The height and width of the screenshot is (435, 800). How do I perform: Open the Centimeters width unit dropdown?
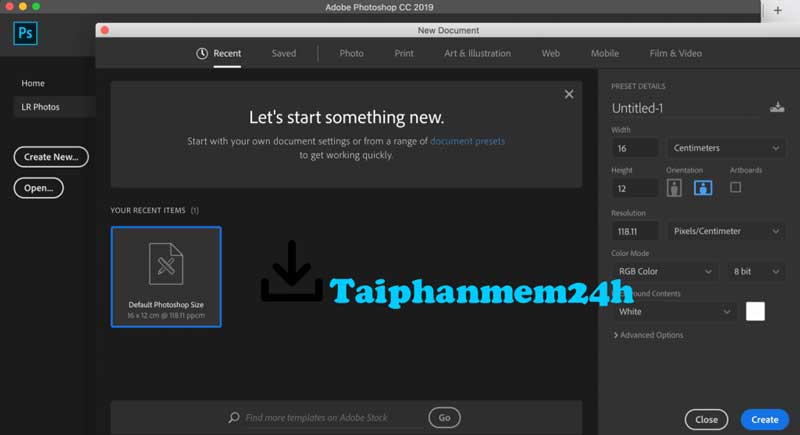(x=725, y=148)
